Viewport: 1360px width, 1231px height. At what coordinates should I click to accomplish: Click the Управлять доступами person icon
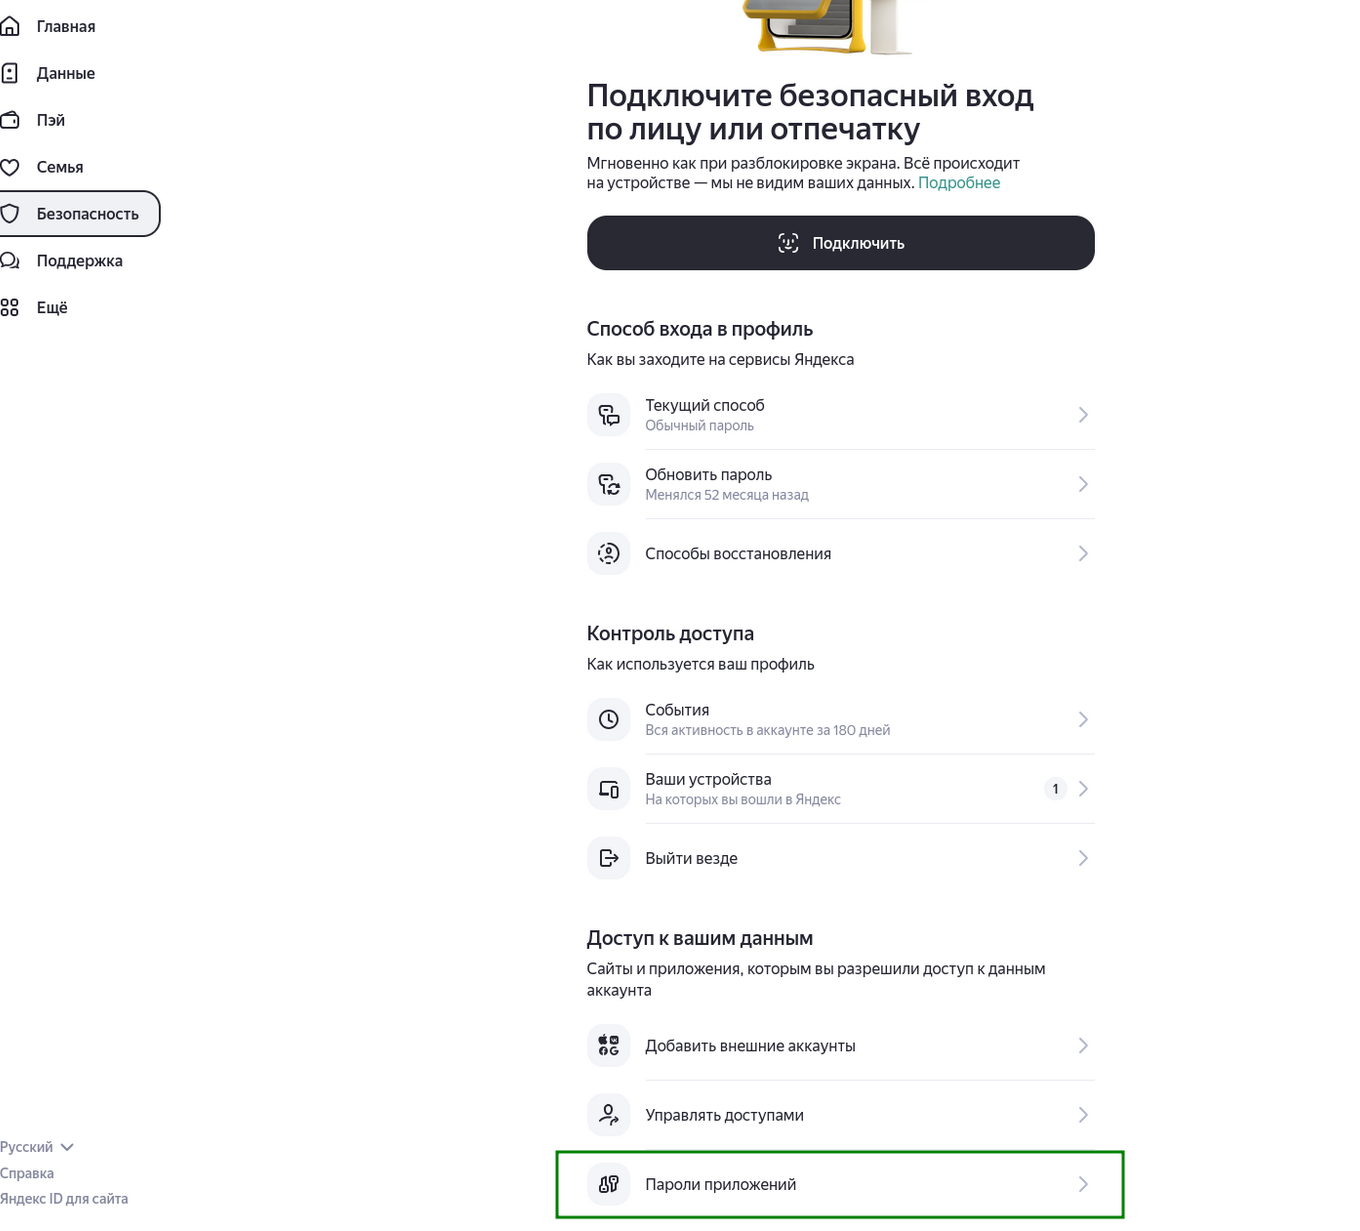tap(608, 1115)
